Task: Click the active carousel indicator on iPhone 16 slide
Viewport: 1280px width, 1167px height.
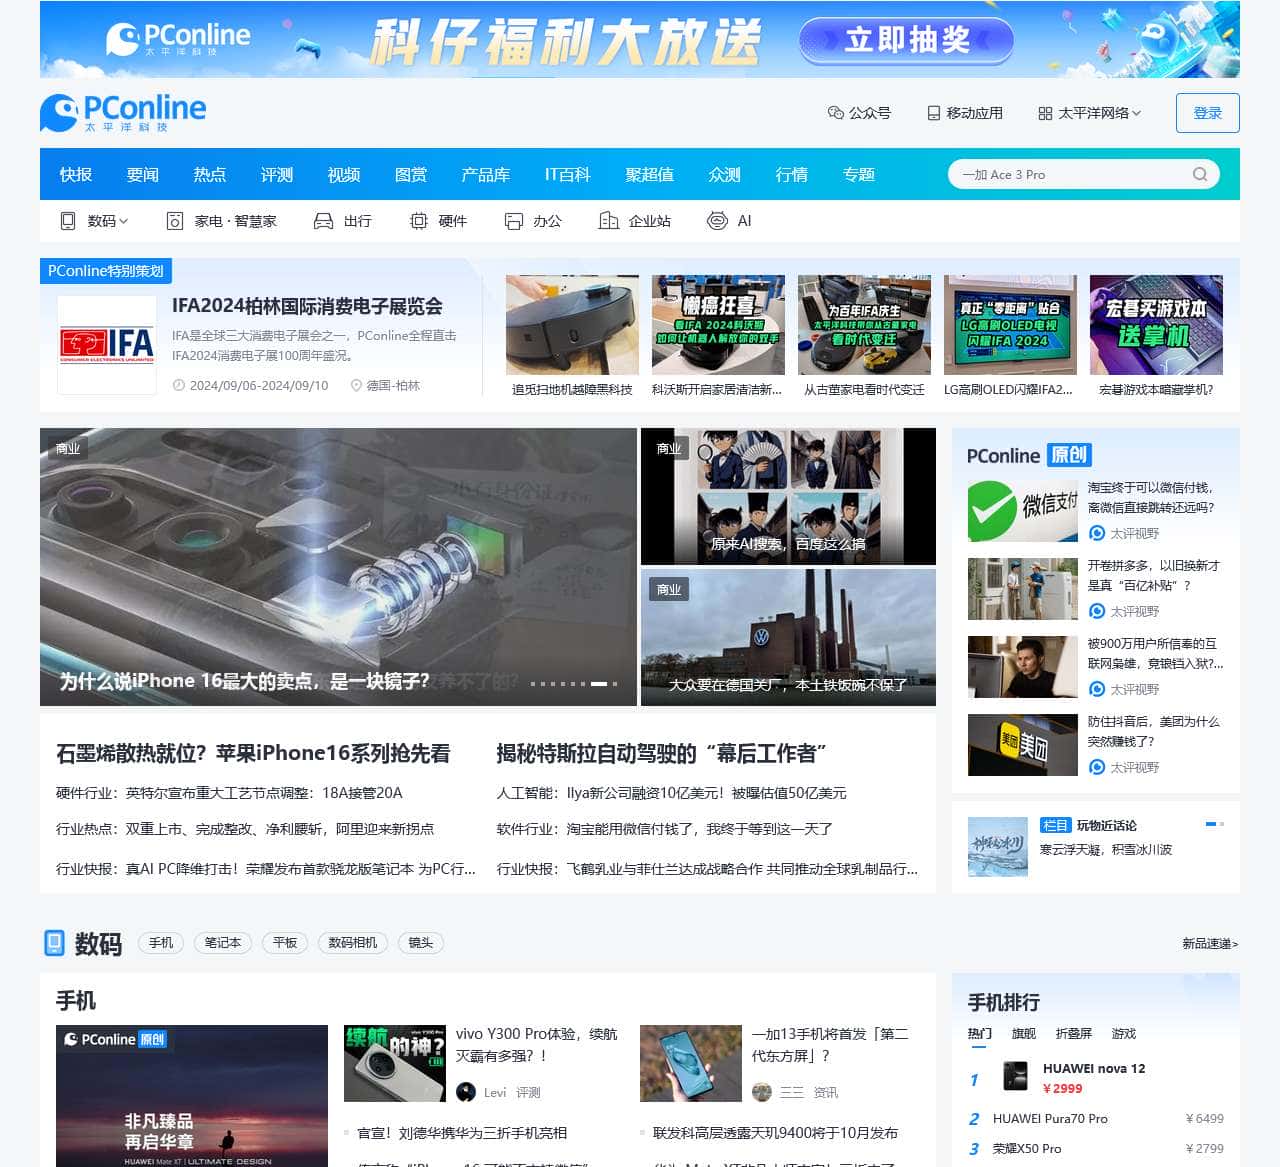Action: point(599,684)
